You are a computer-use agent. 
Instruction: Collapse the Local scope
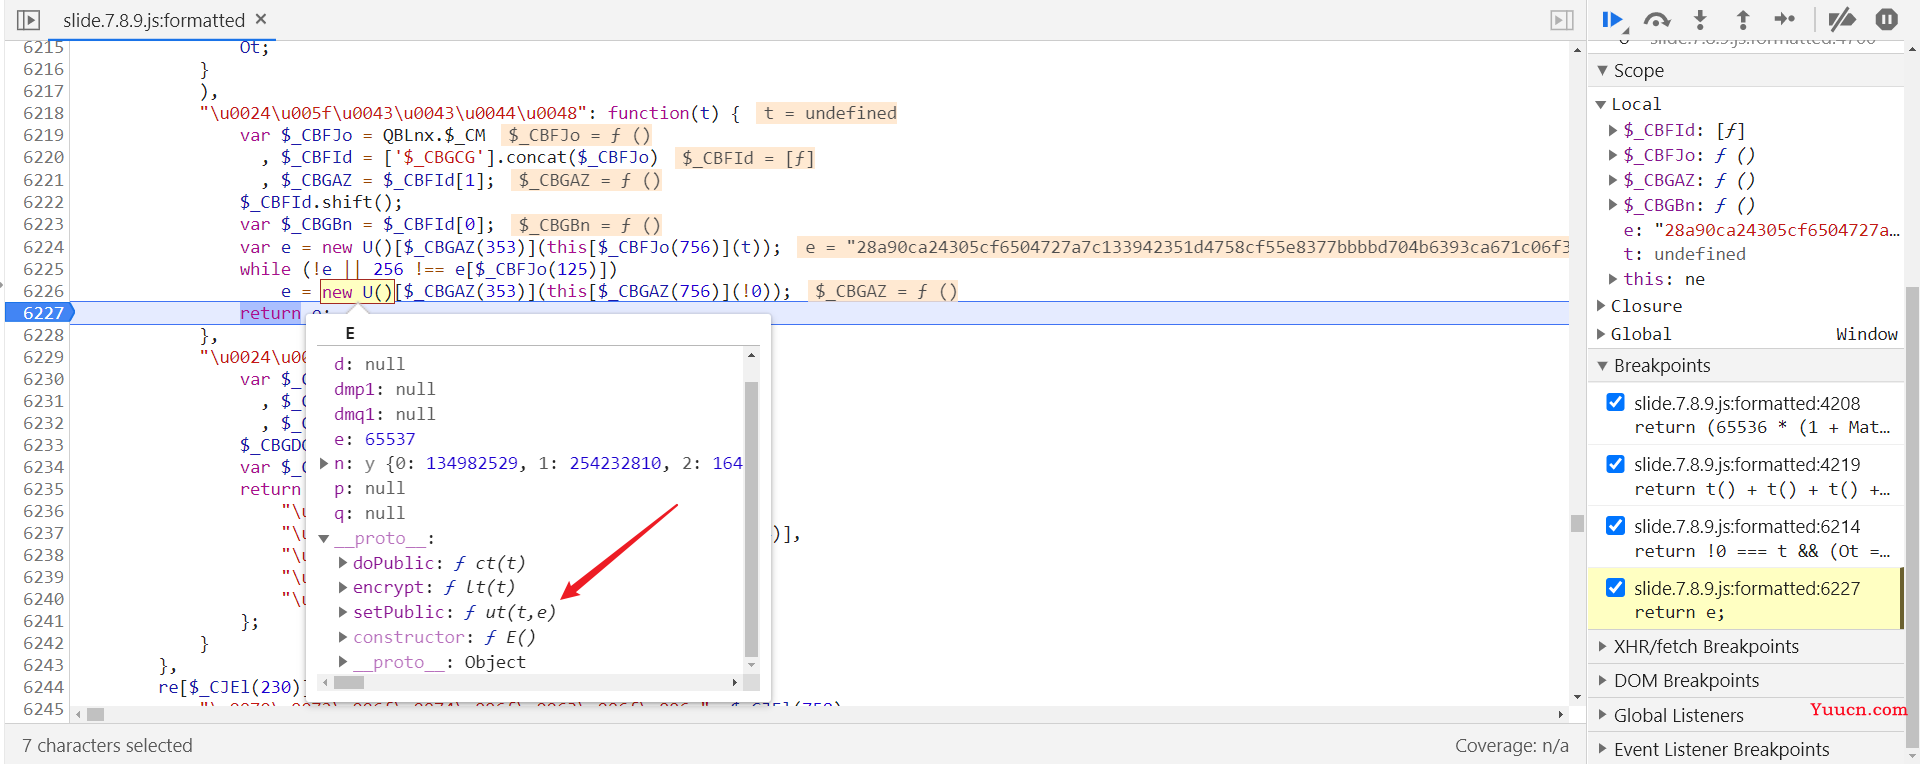1601,104
